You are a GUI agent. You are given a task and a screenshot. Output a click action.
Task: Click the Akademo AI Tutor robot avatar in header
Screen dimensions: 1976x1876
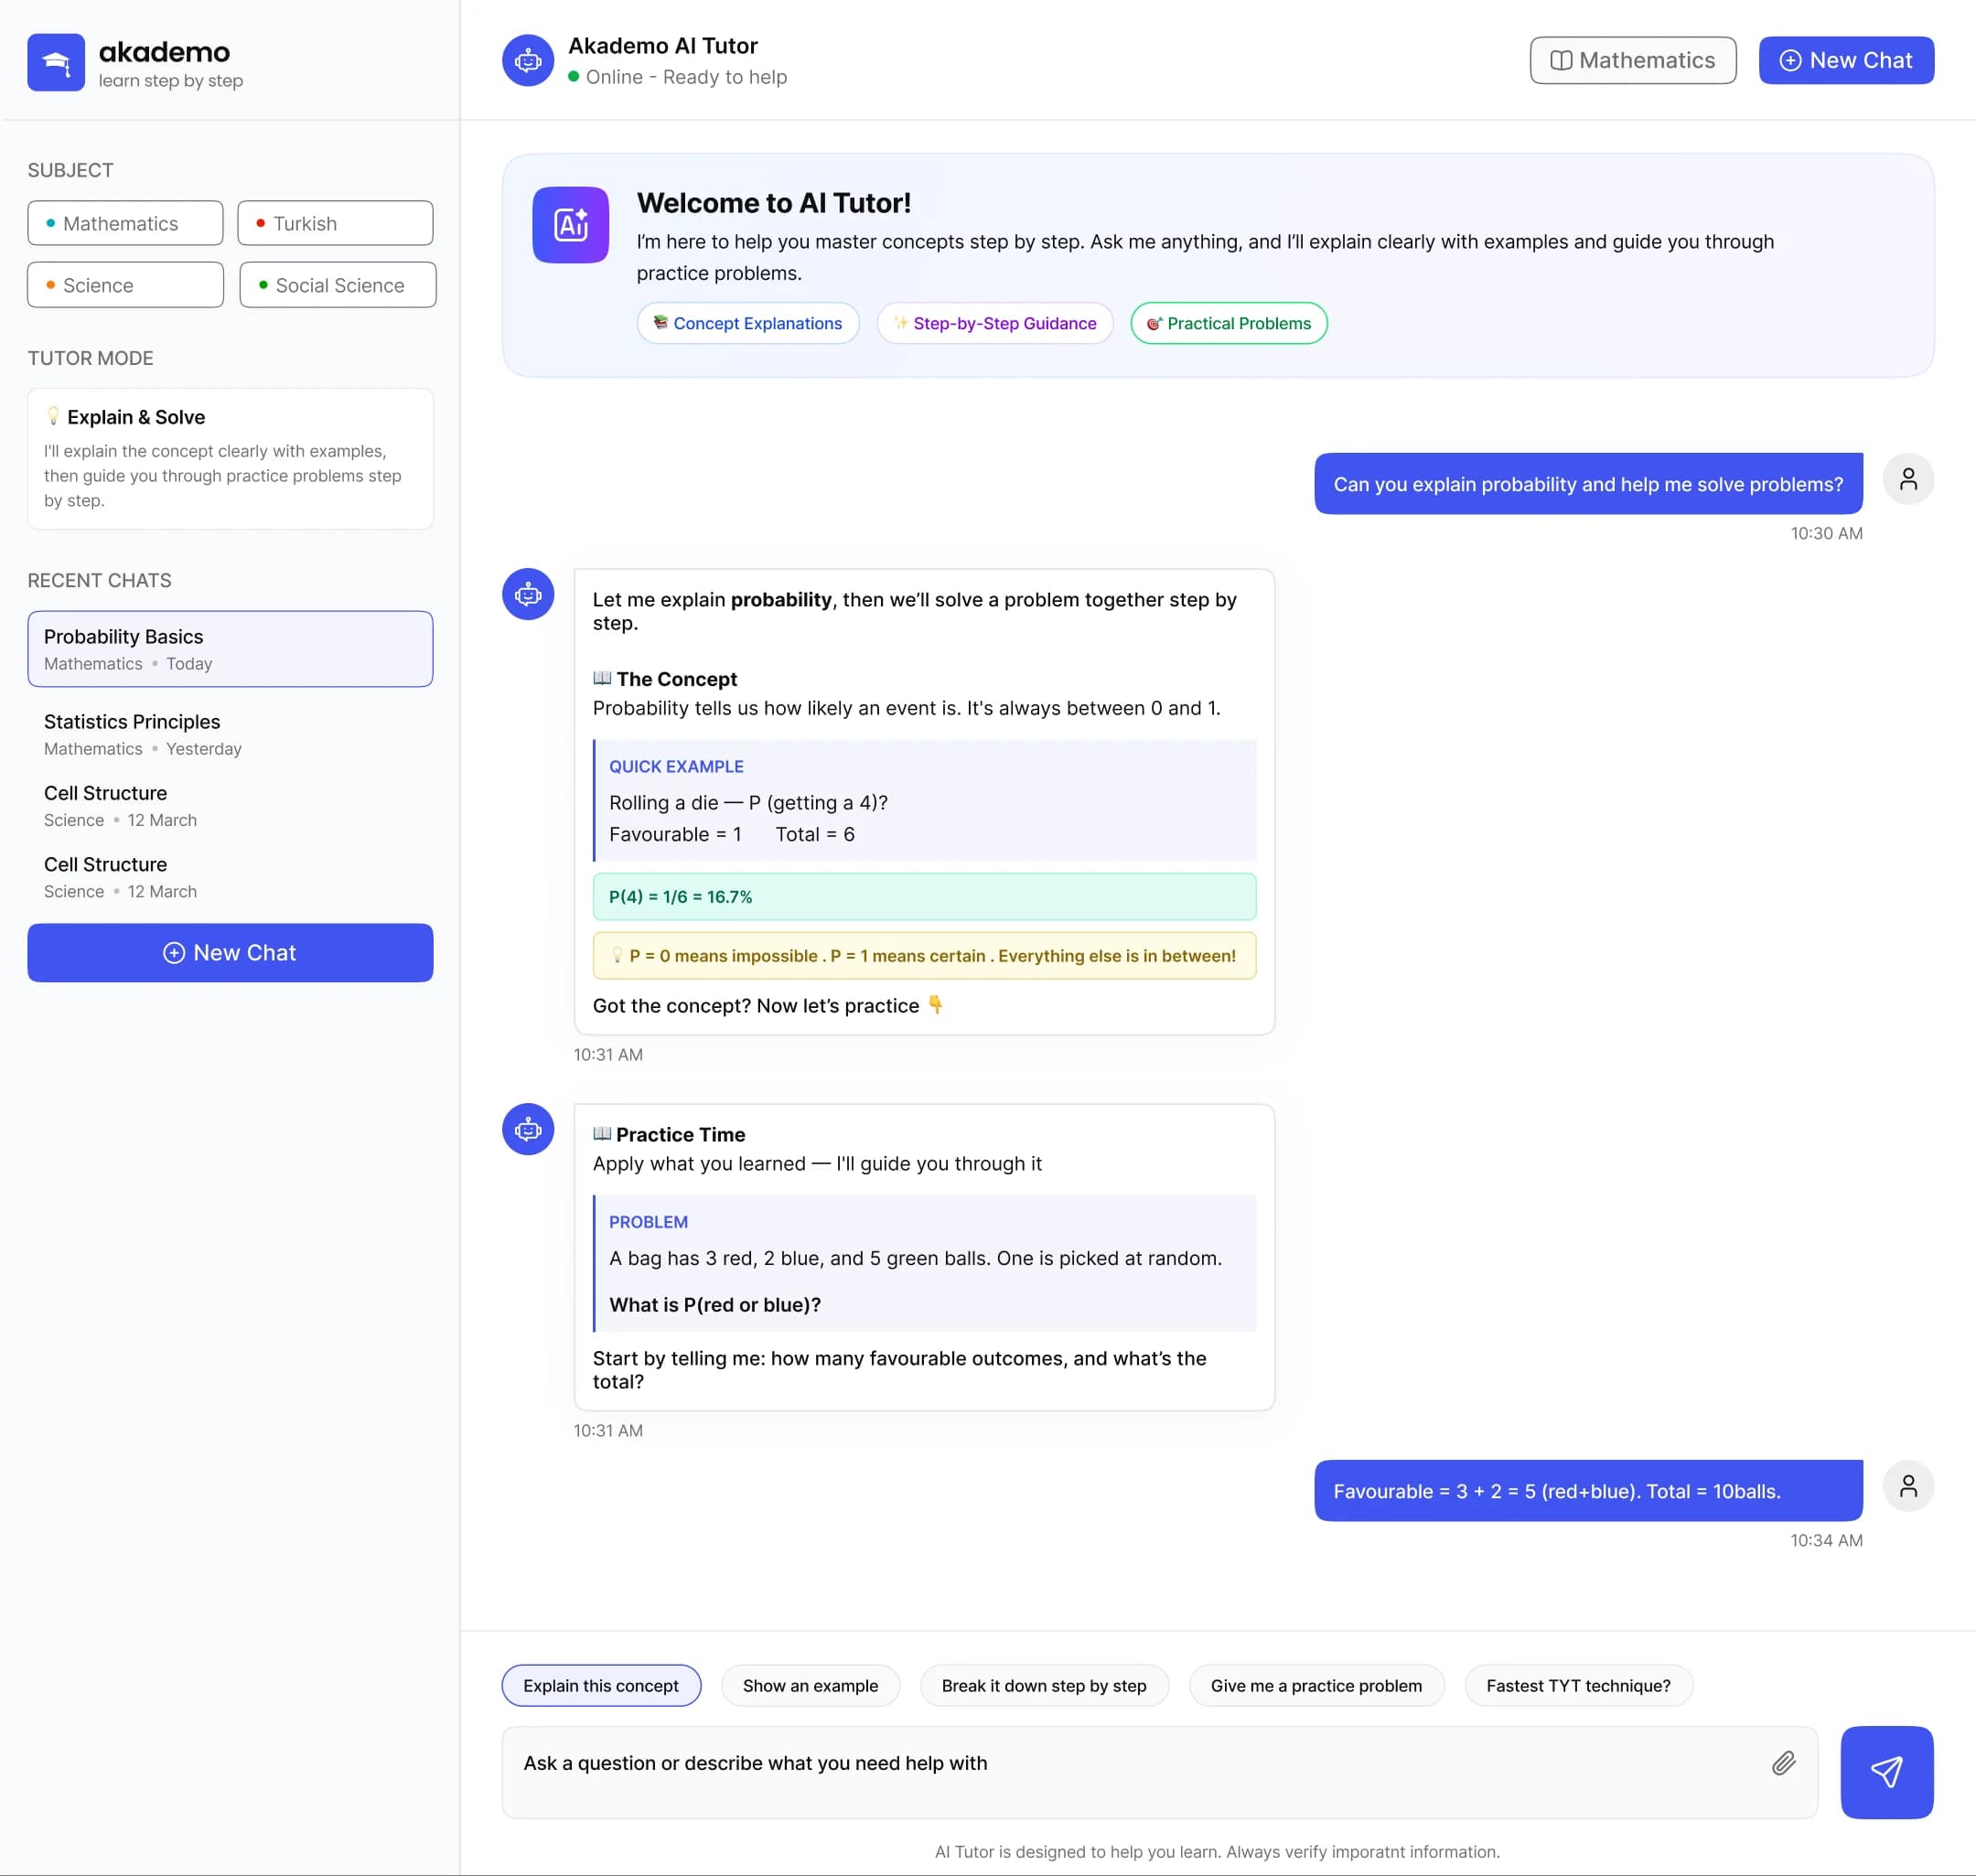[528, 61]
